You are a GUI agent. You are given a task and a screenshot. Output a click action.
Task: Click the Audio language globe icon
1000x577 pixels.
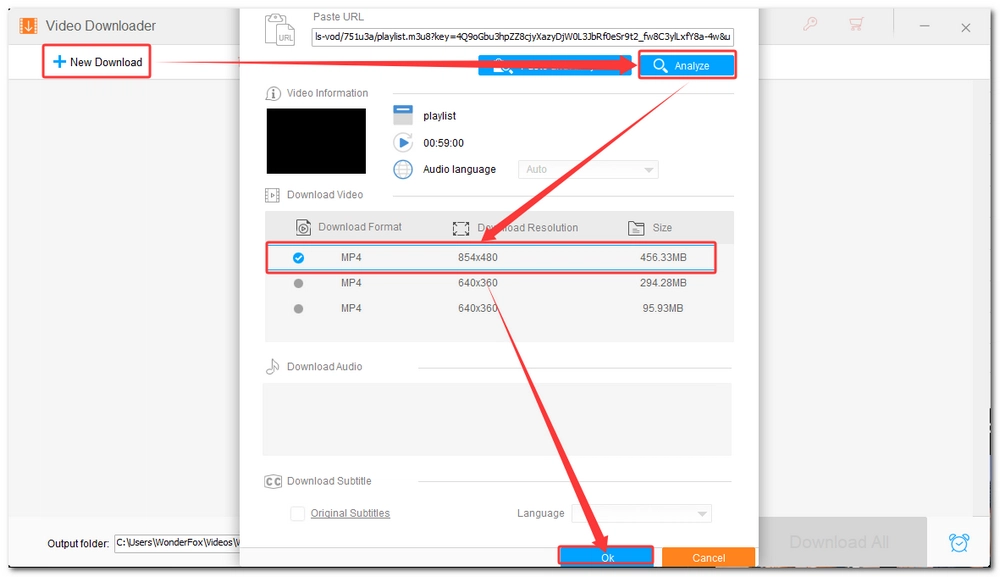(x=403, y=169)
